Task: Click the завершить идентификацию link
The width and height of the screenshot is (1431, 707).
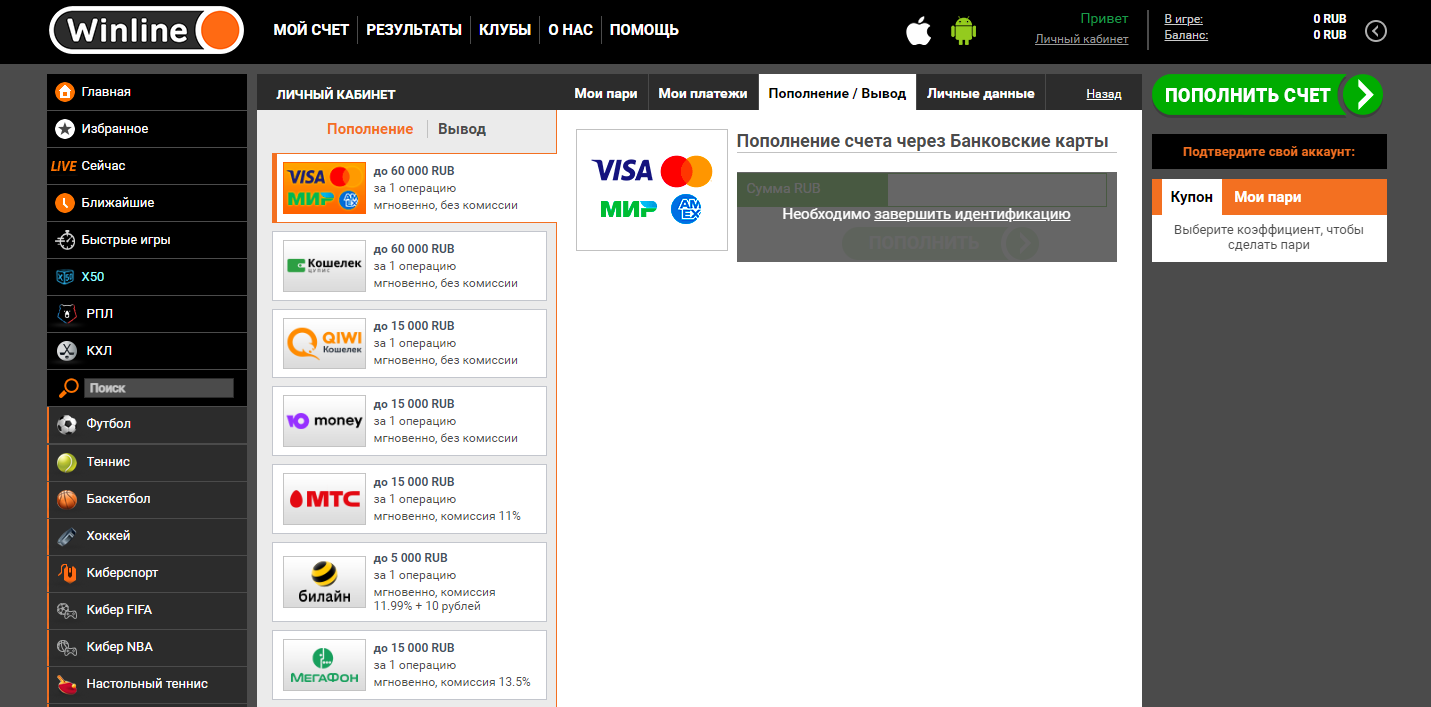Action: [972, 214]
